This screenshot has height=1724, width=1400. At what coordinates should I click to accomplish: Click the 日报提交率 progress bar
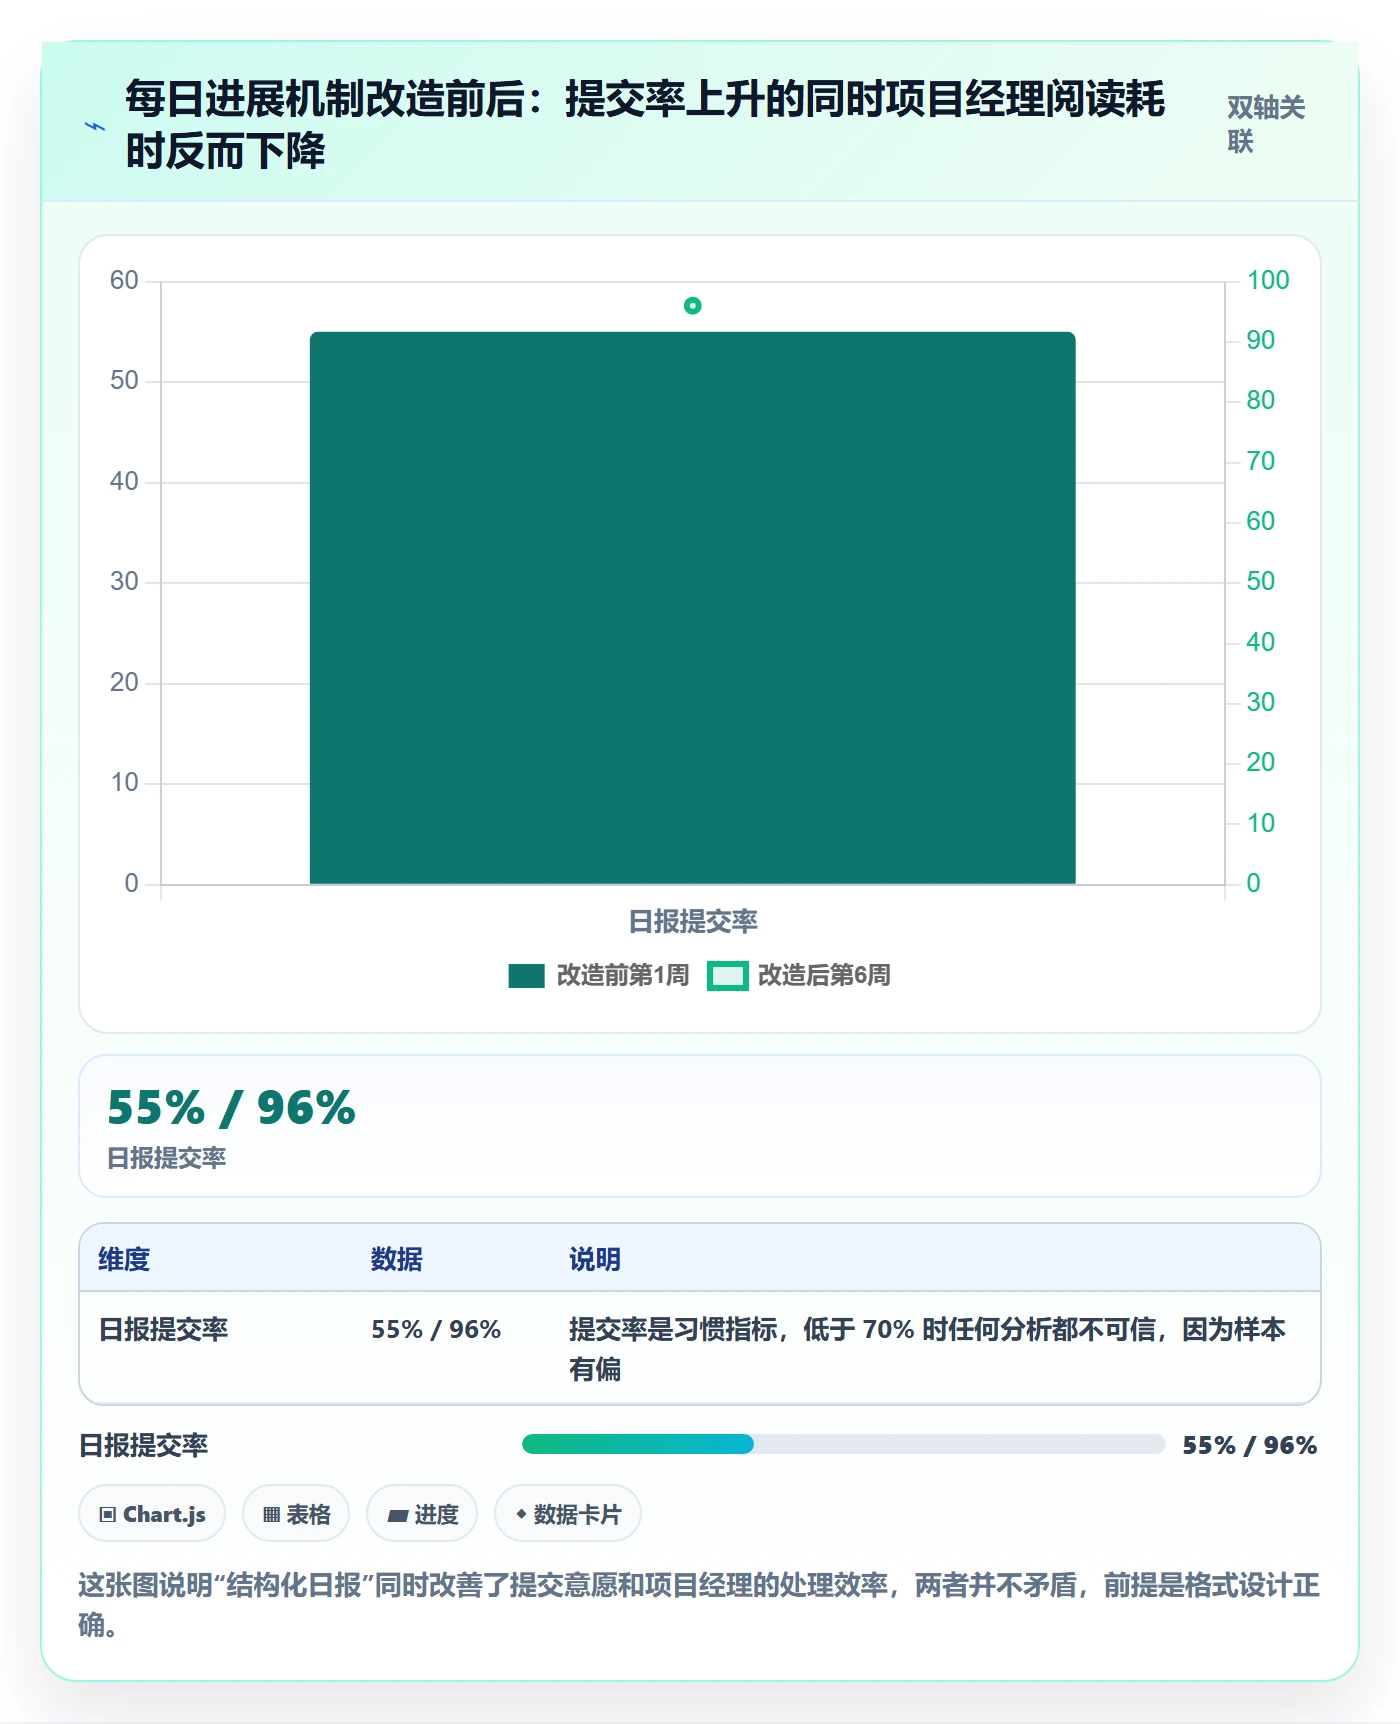(x=843, y=1444)
